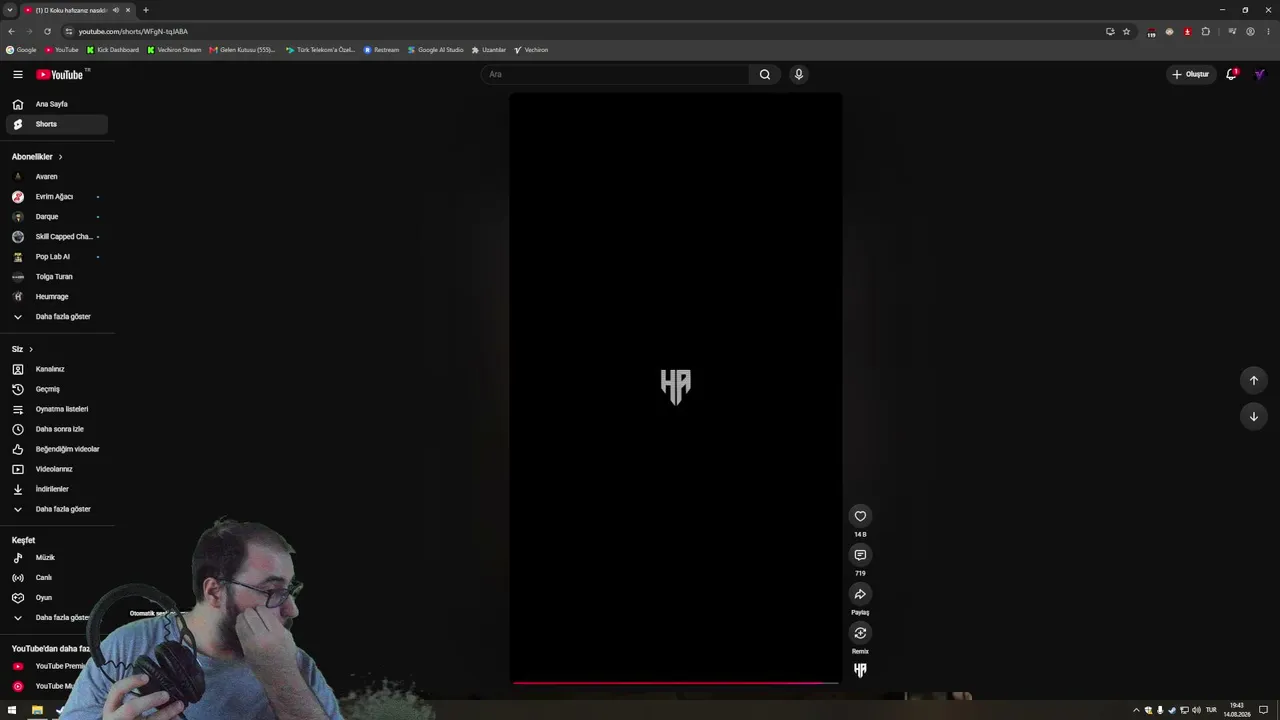Open the Chrome three-dot menu
This screenshot has width=1280, height=720.
[1267, 31]
